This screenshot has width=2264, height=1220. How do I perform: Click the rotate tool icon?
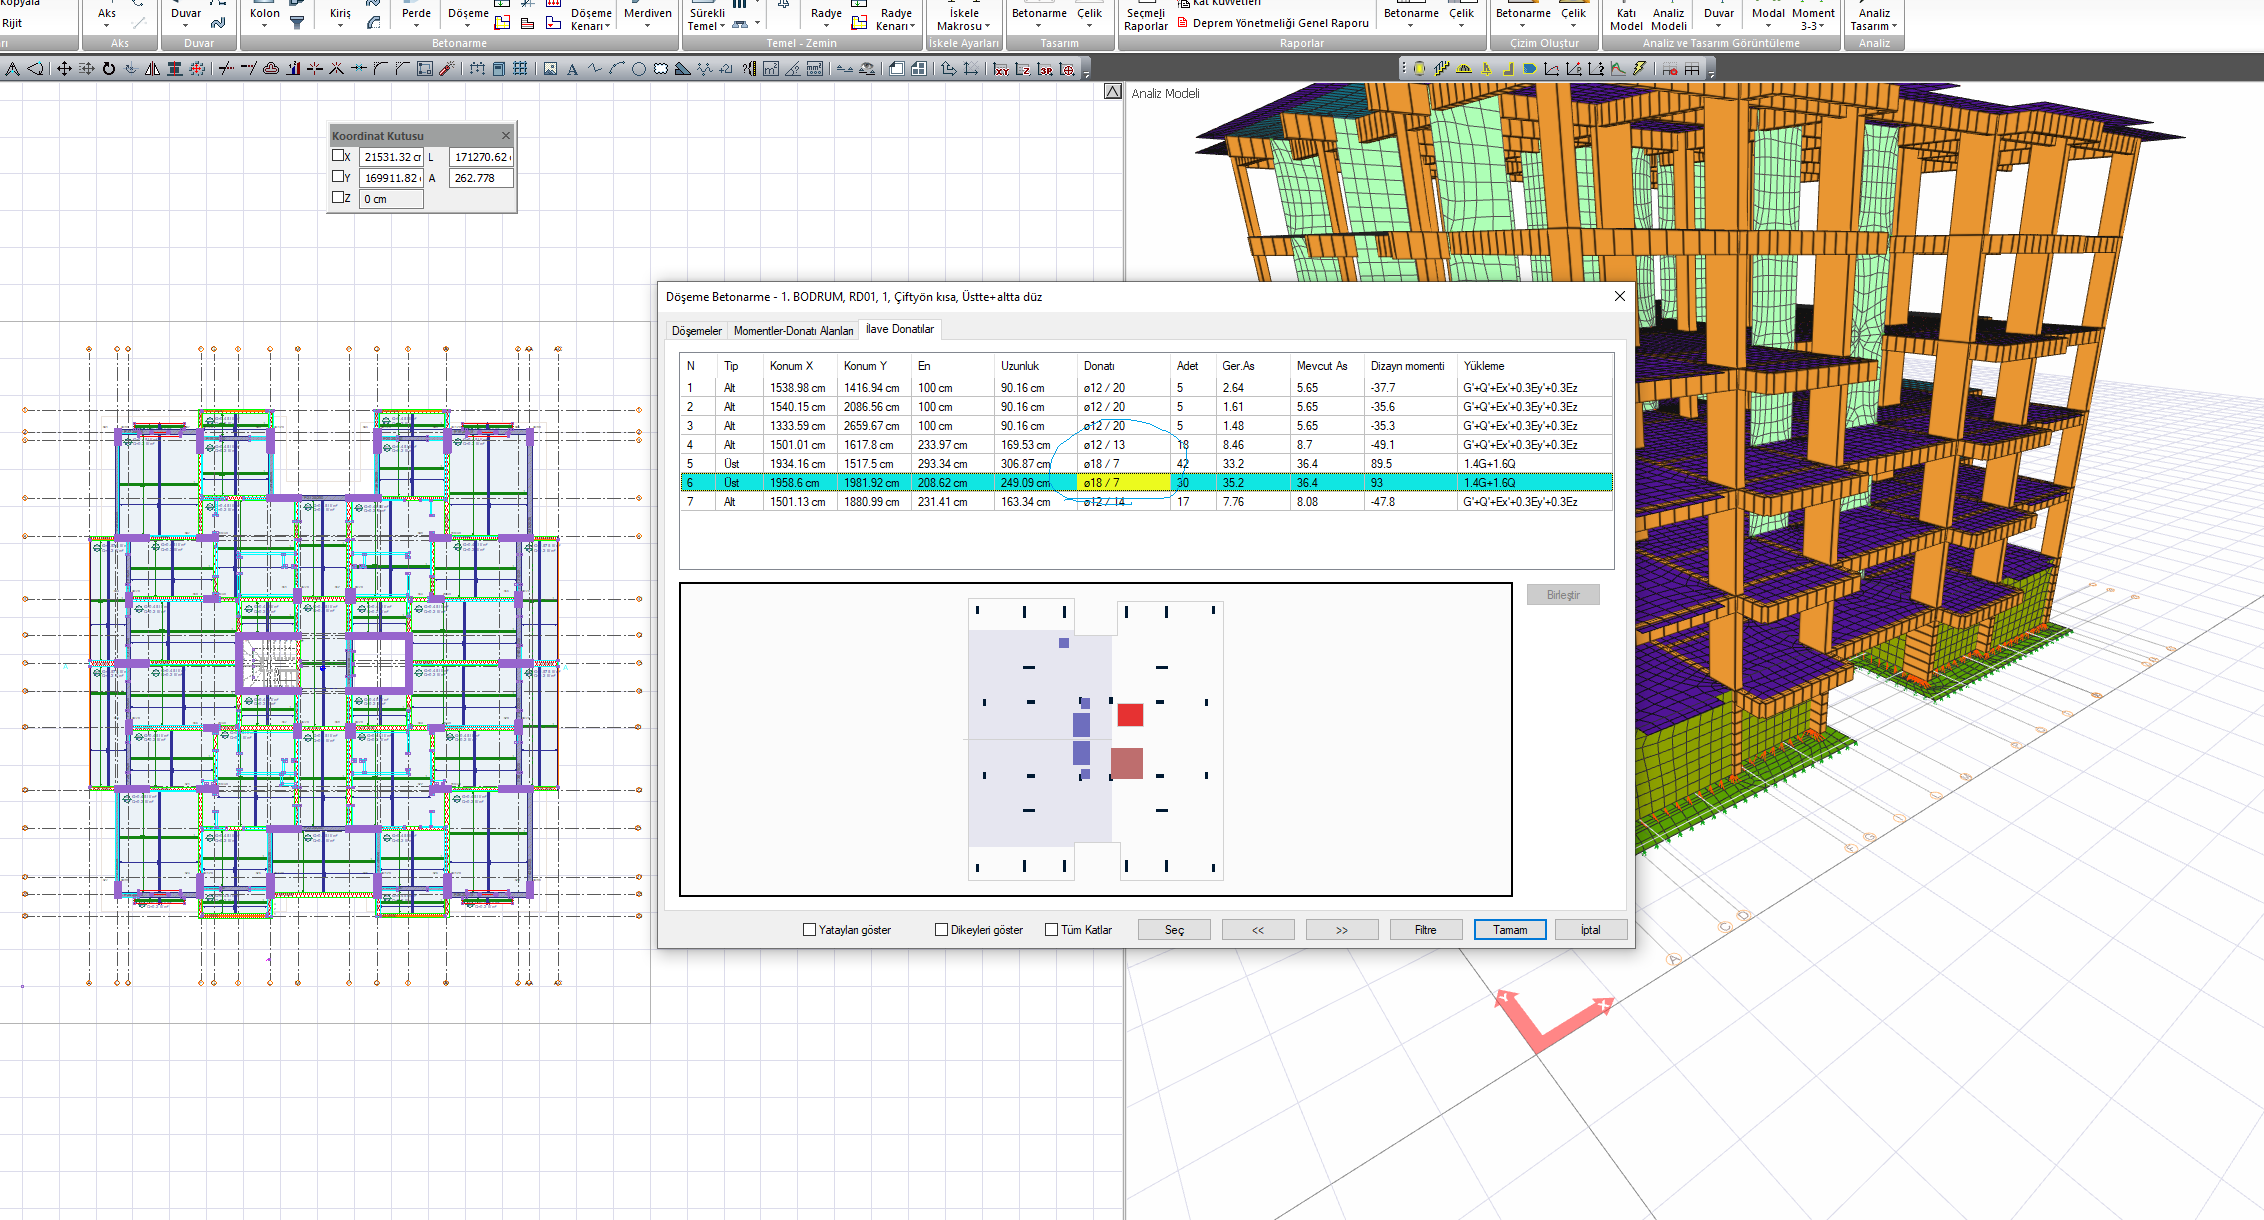(109, 69)
